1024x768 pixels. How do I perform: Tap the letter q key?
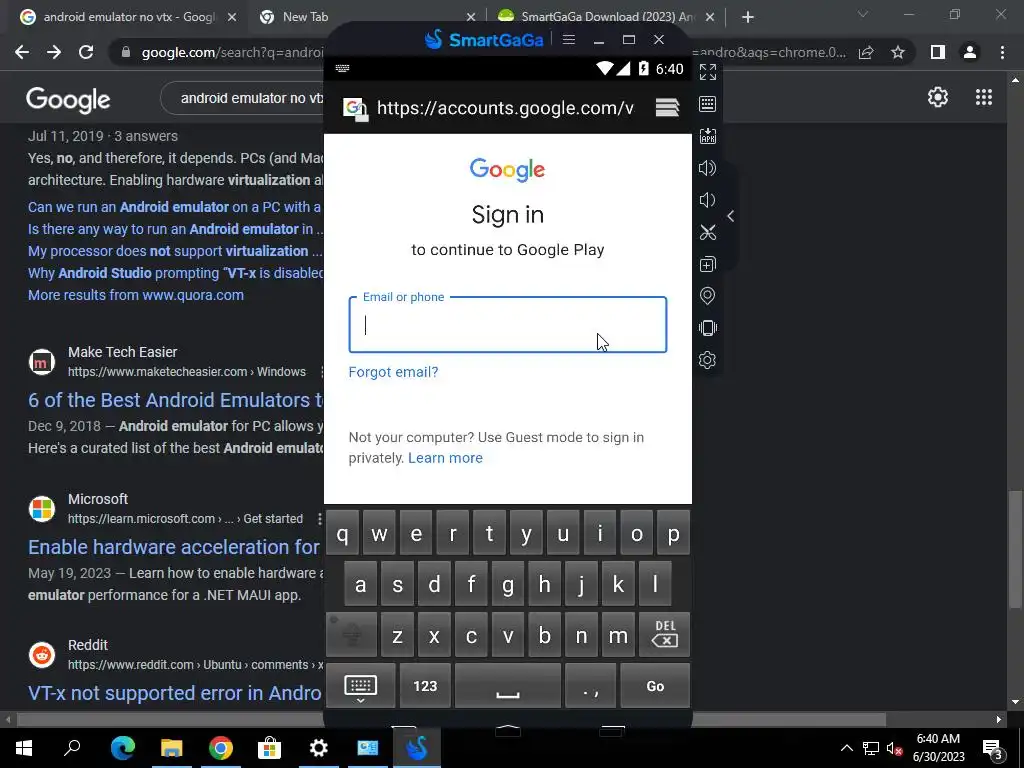point(342,534)
